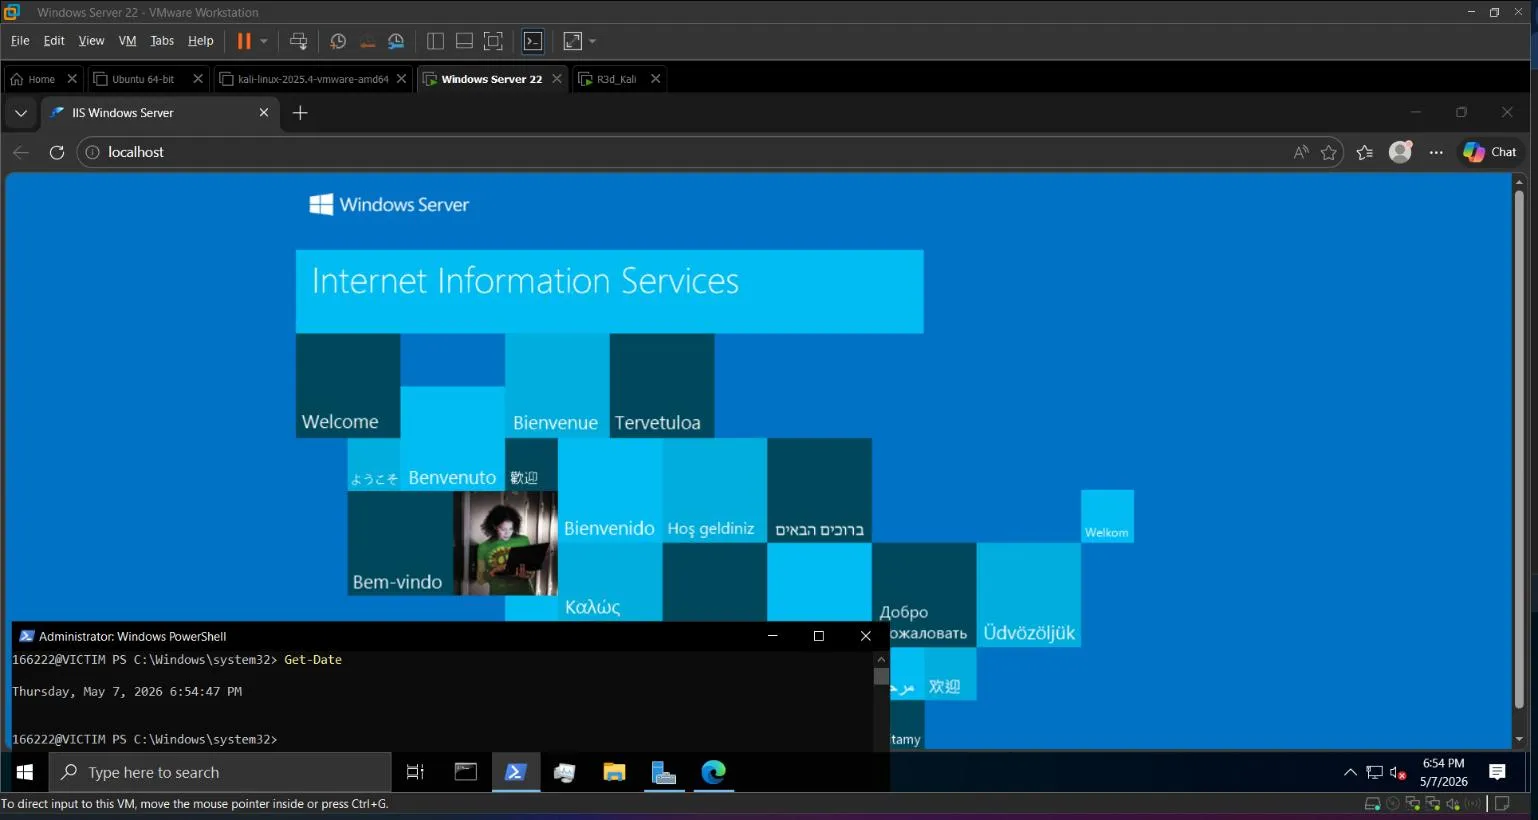Screen dimensions: 1538x820
Task: Open File Explorer from the taskbar
Action: (614, 772)
